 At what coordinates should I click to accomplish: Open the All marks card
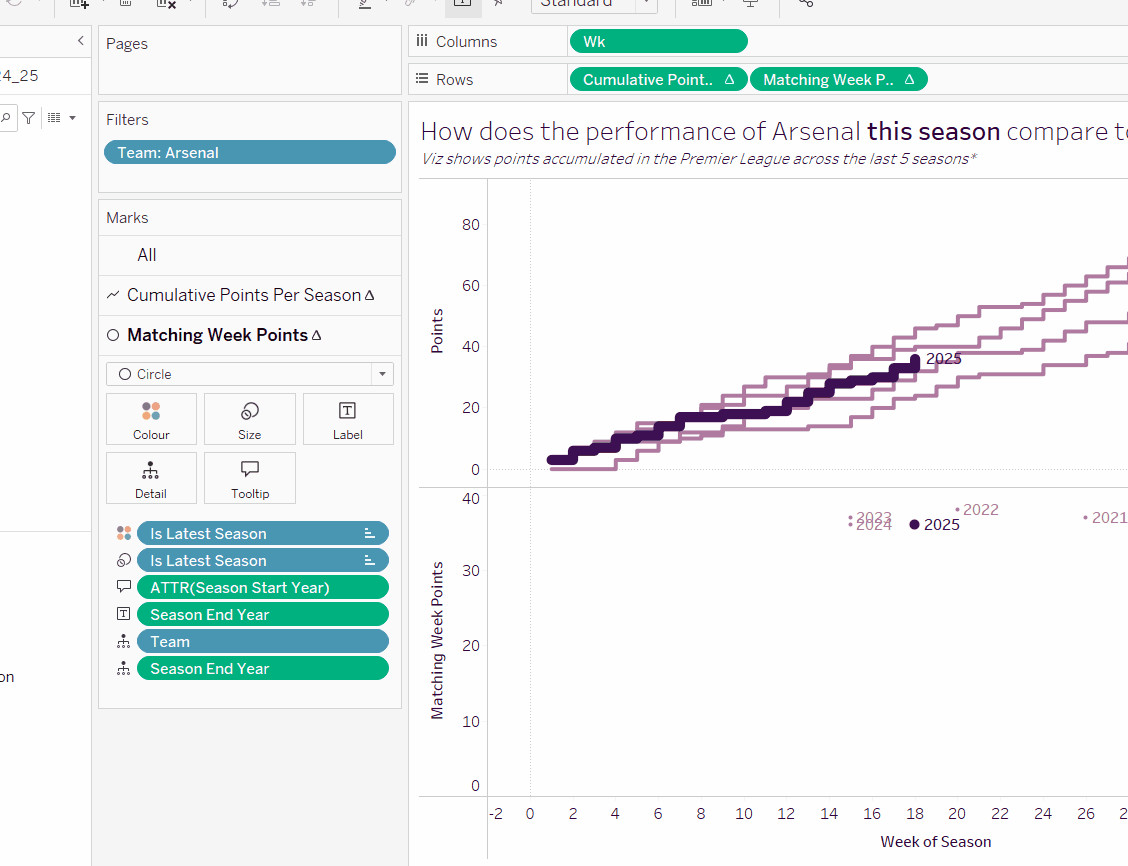pos(250,255)
